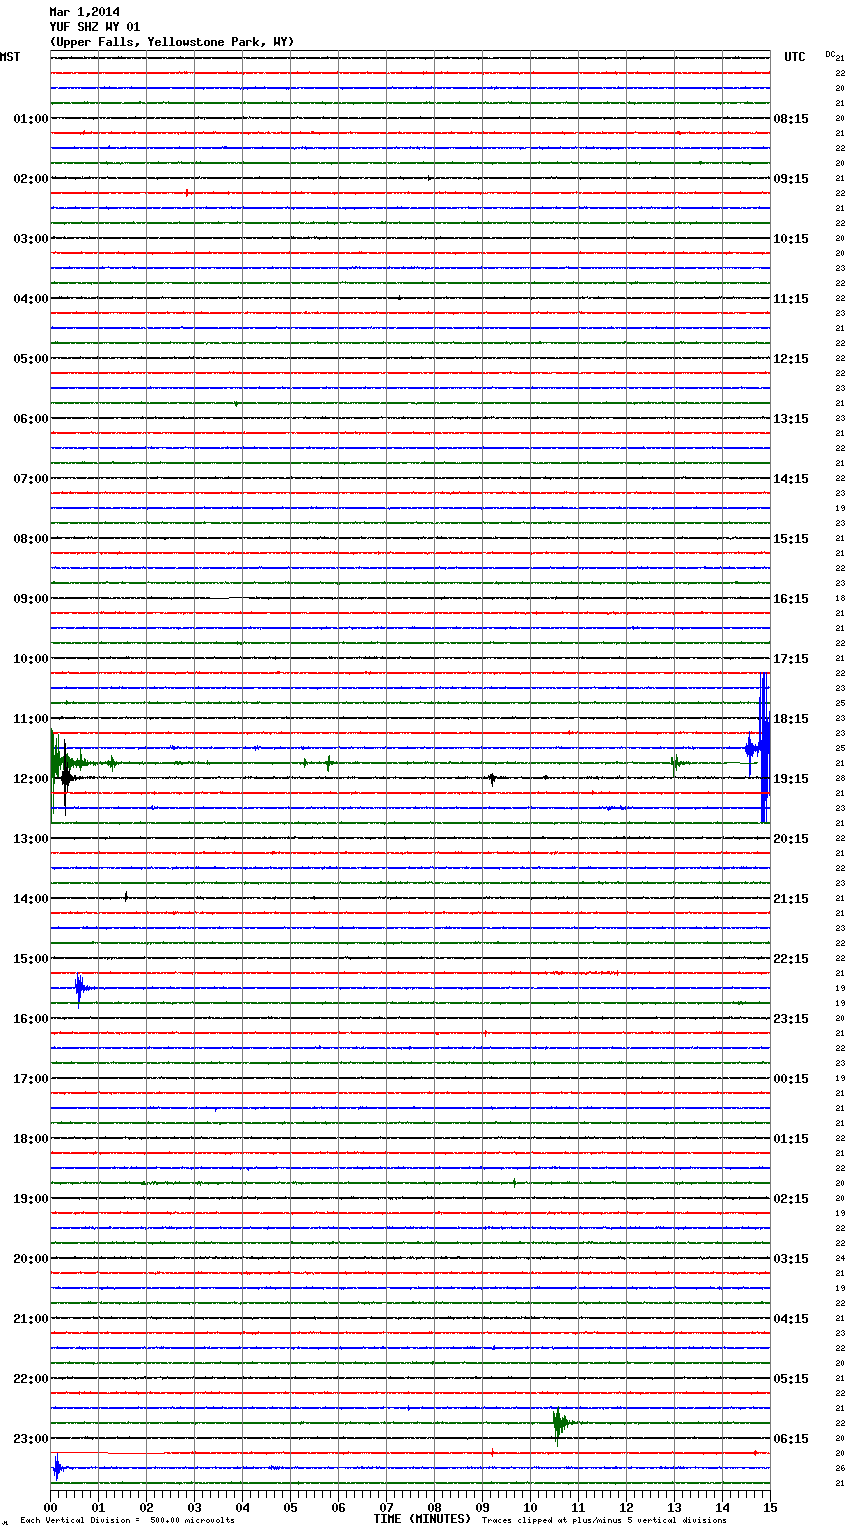850x1534 pixels.
Task: Click the 19:15 UTC time label
Action: [x=791, y=779]
